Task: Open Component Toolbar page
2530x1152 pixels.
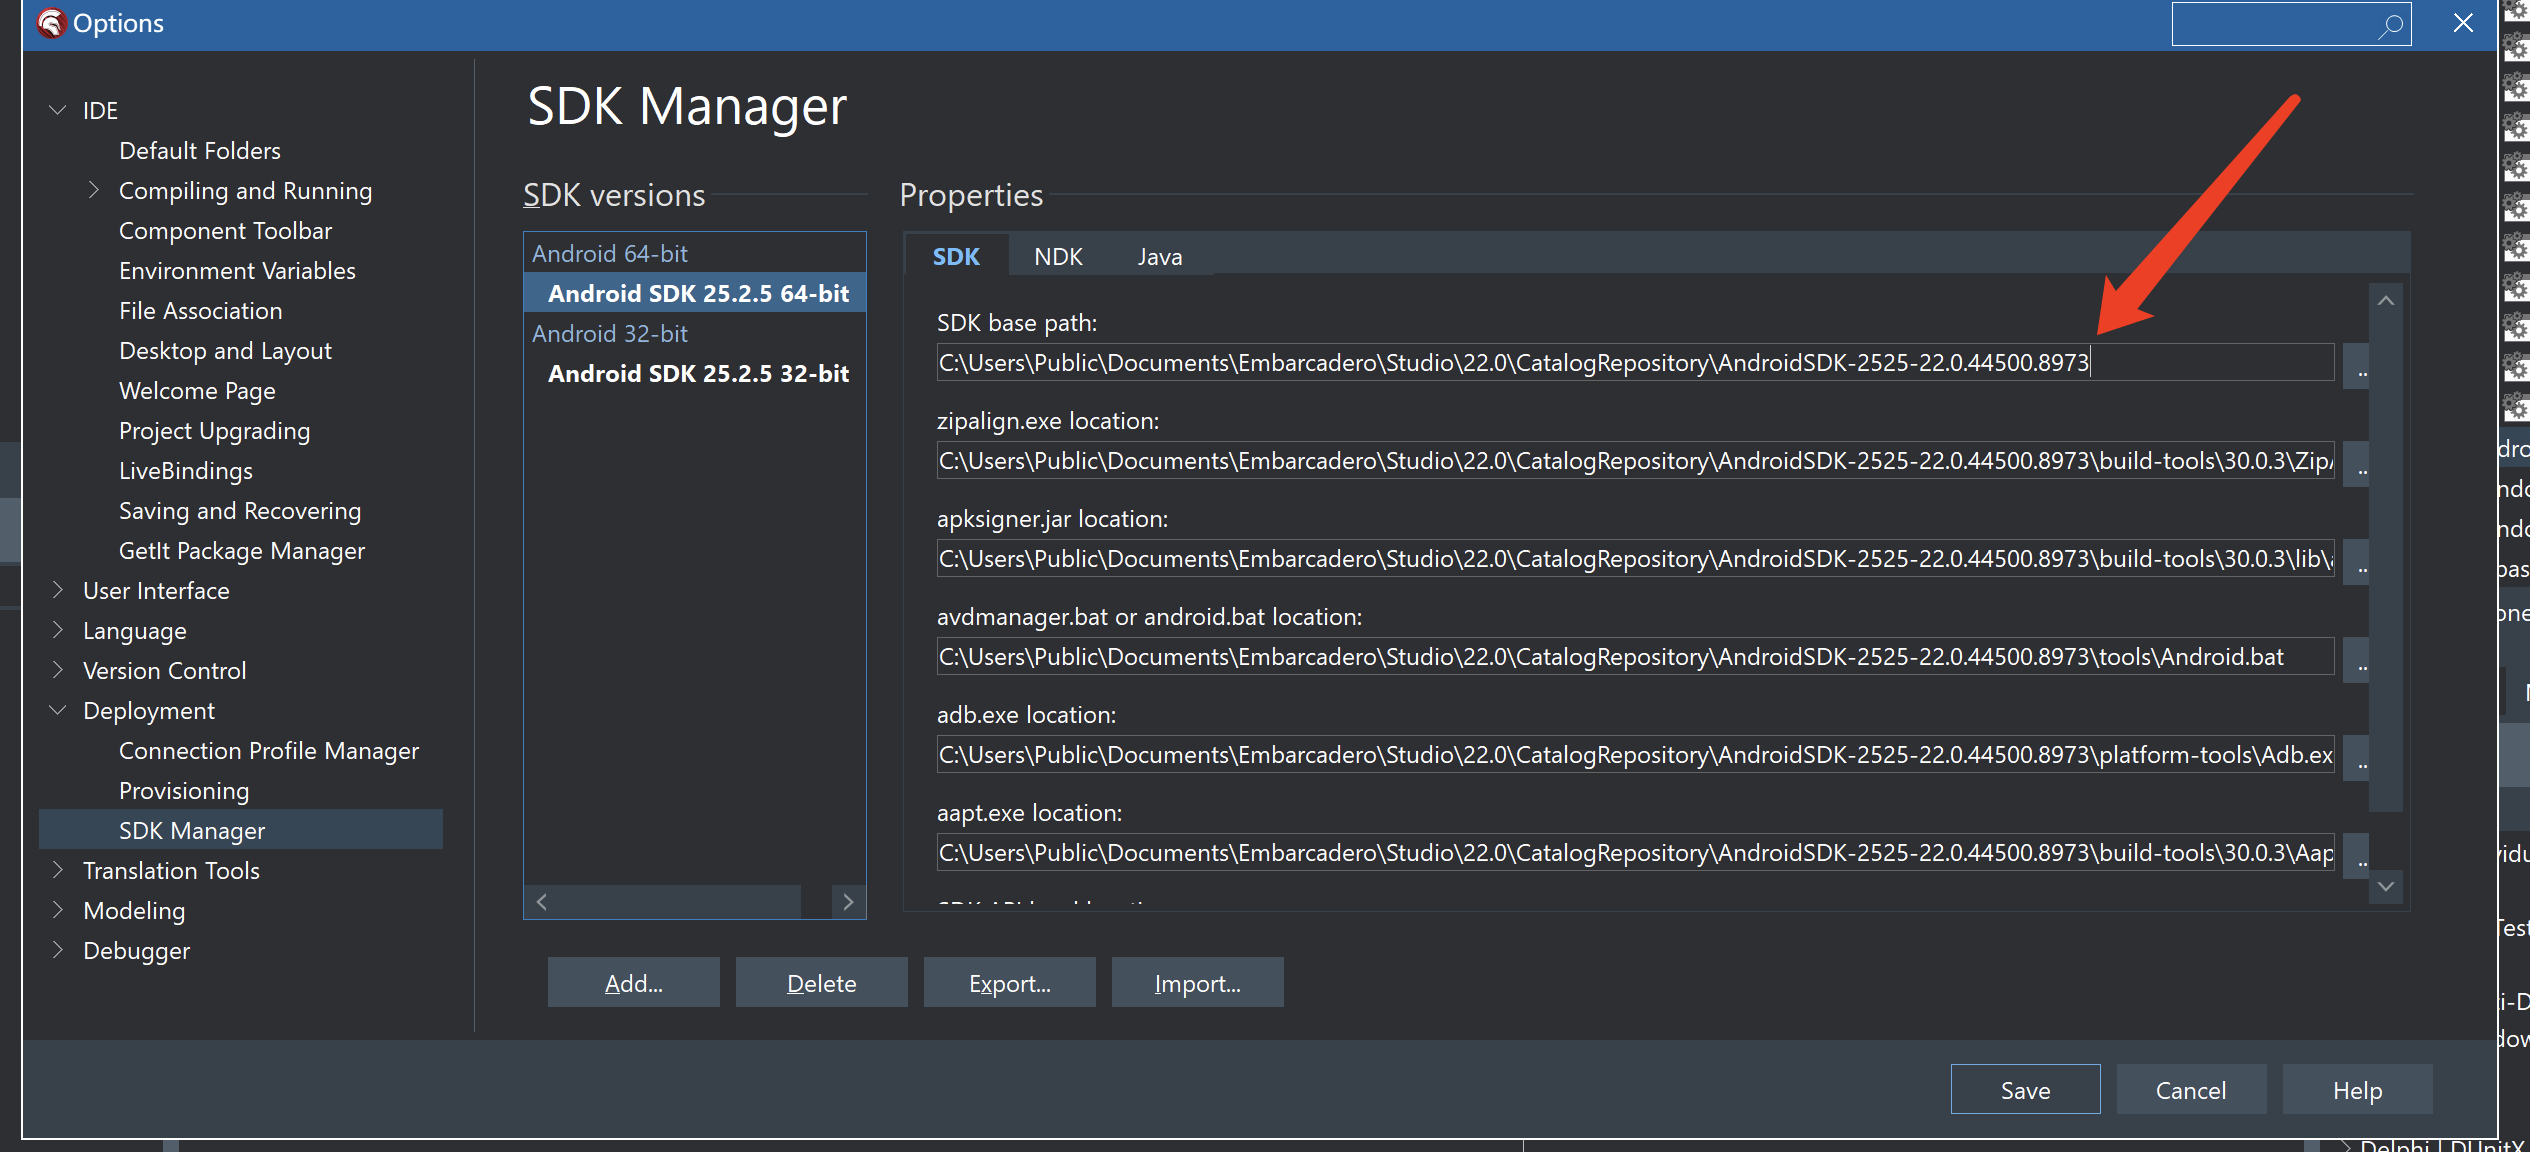Action: point(225,230)
